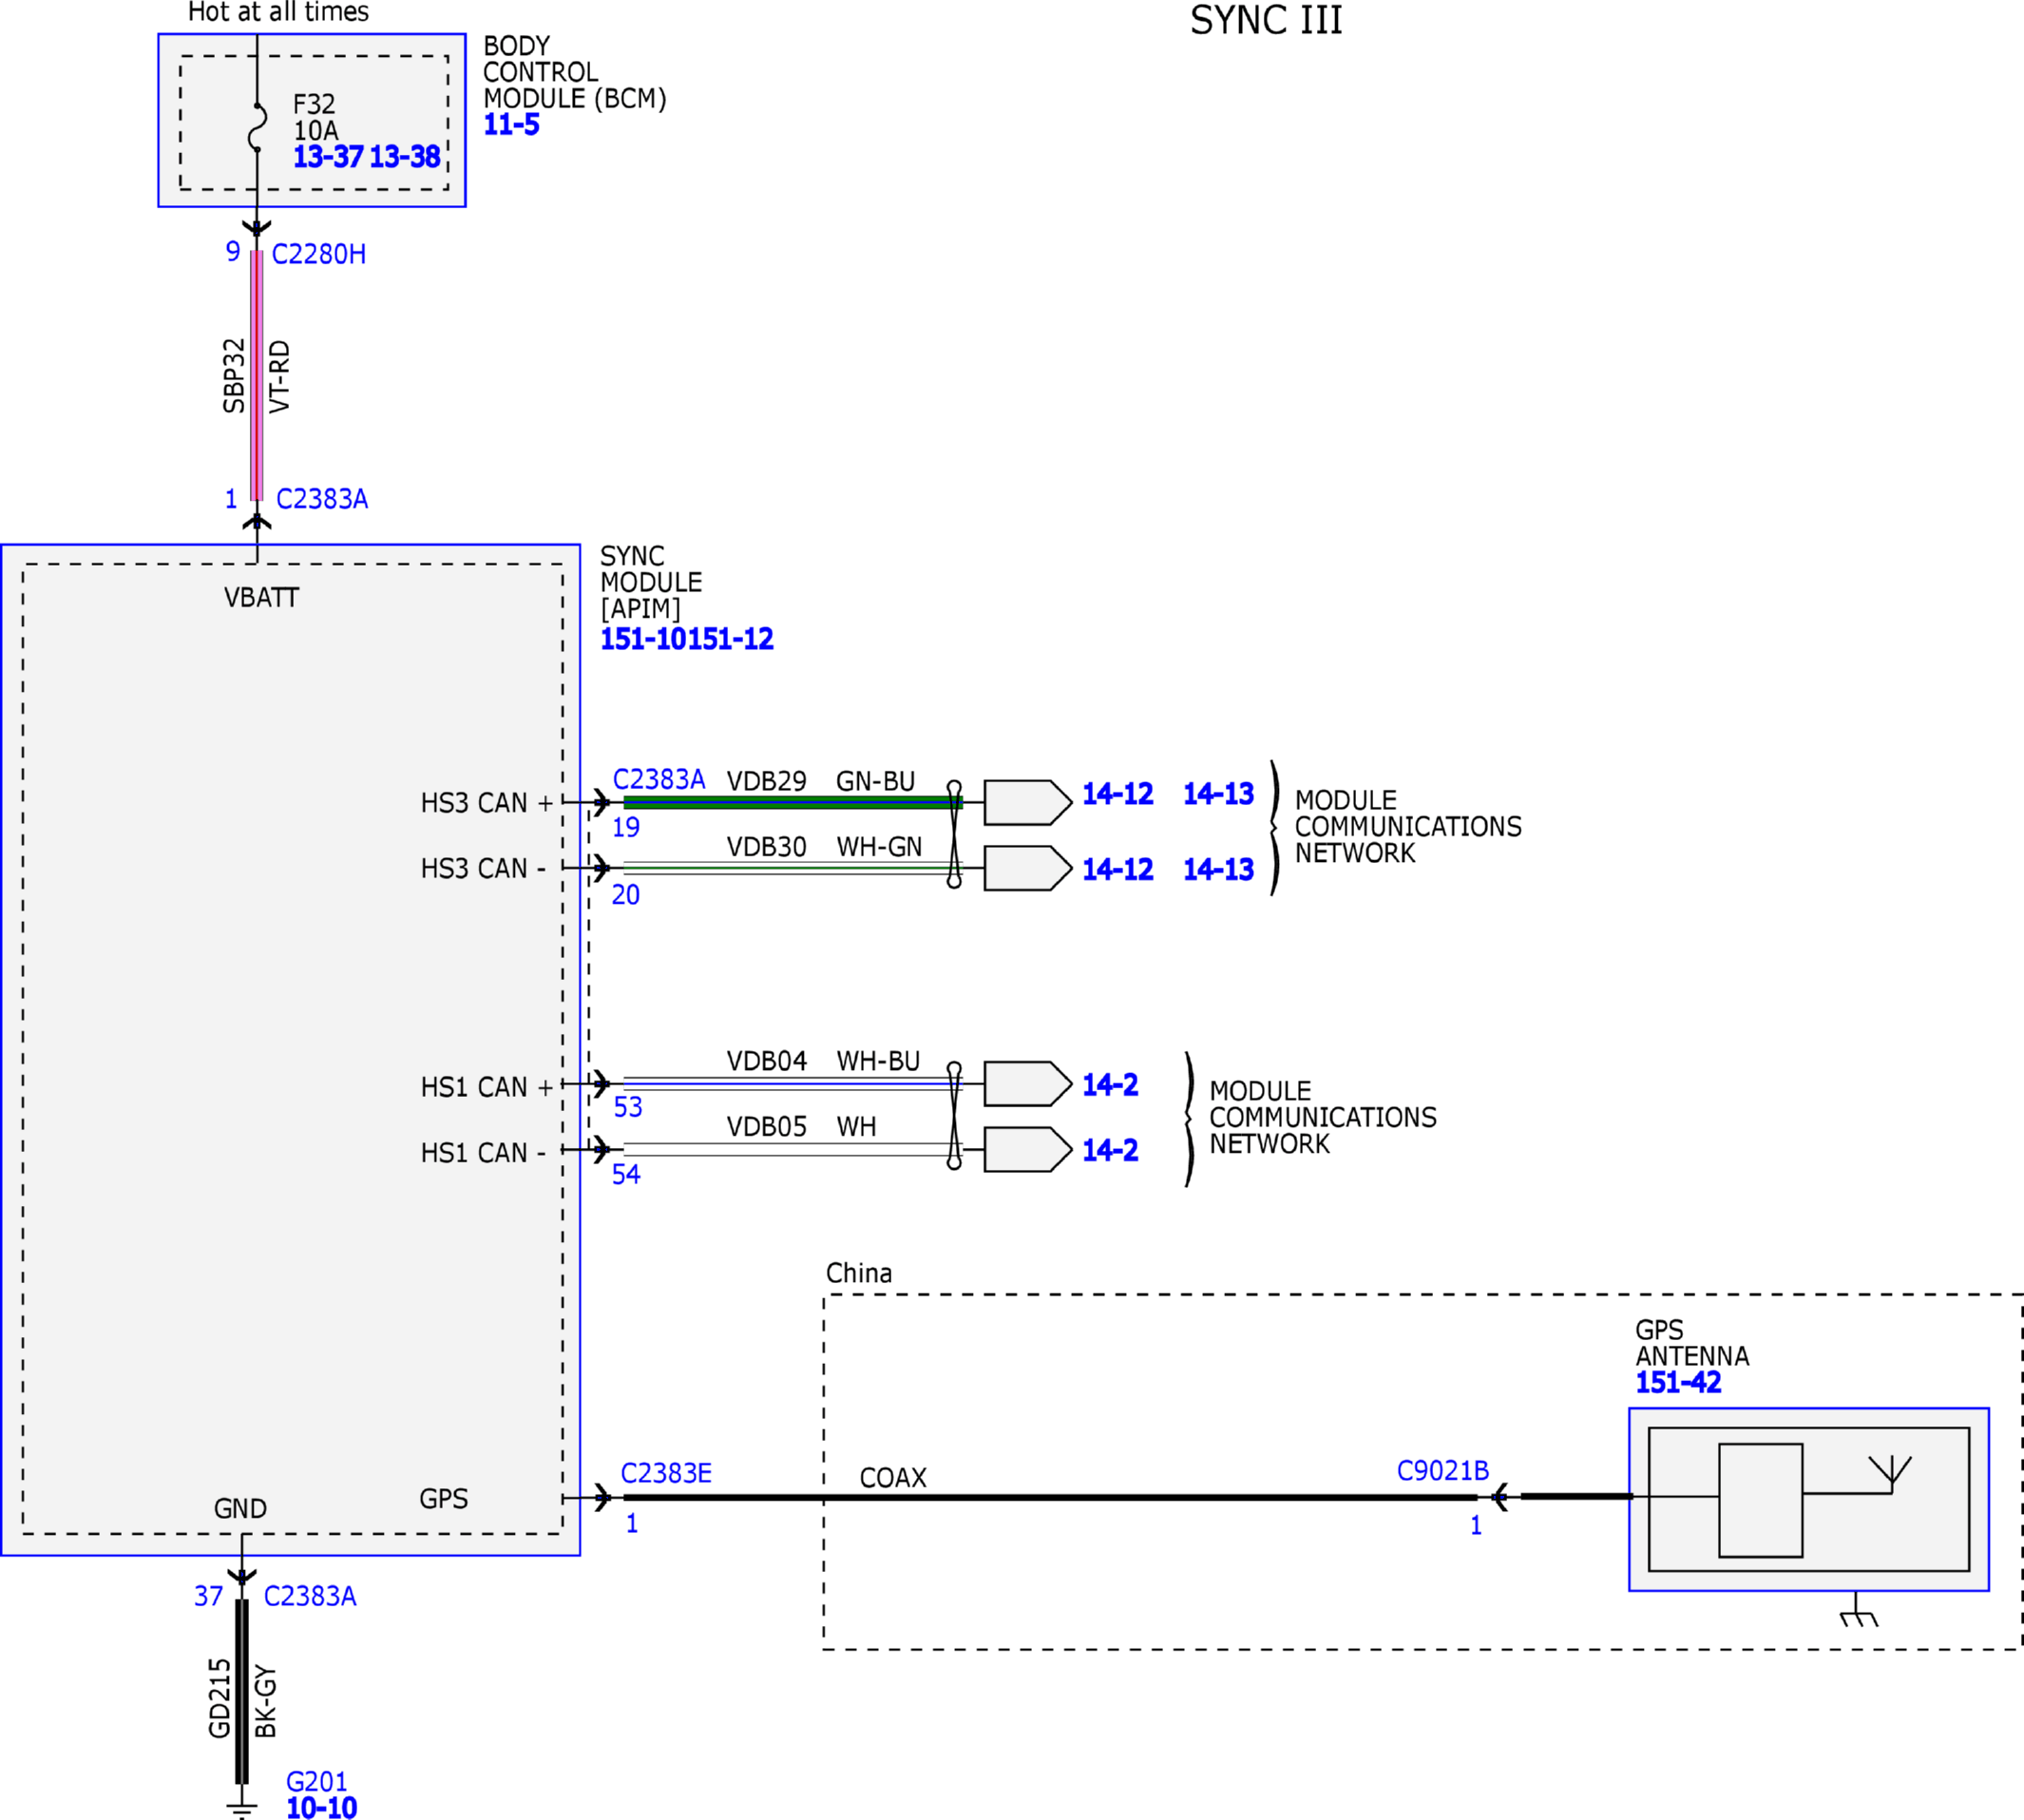
Task: Open the 14-12 link on the VDB29 row
Action: coord(1118,794)
